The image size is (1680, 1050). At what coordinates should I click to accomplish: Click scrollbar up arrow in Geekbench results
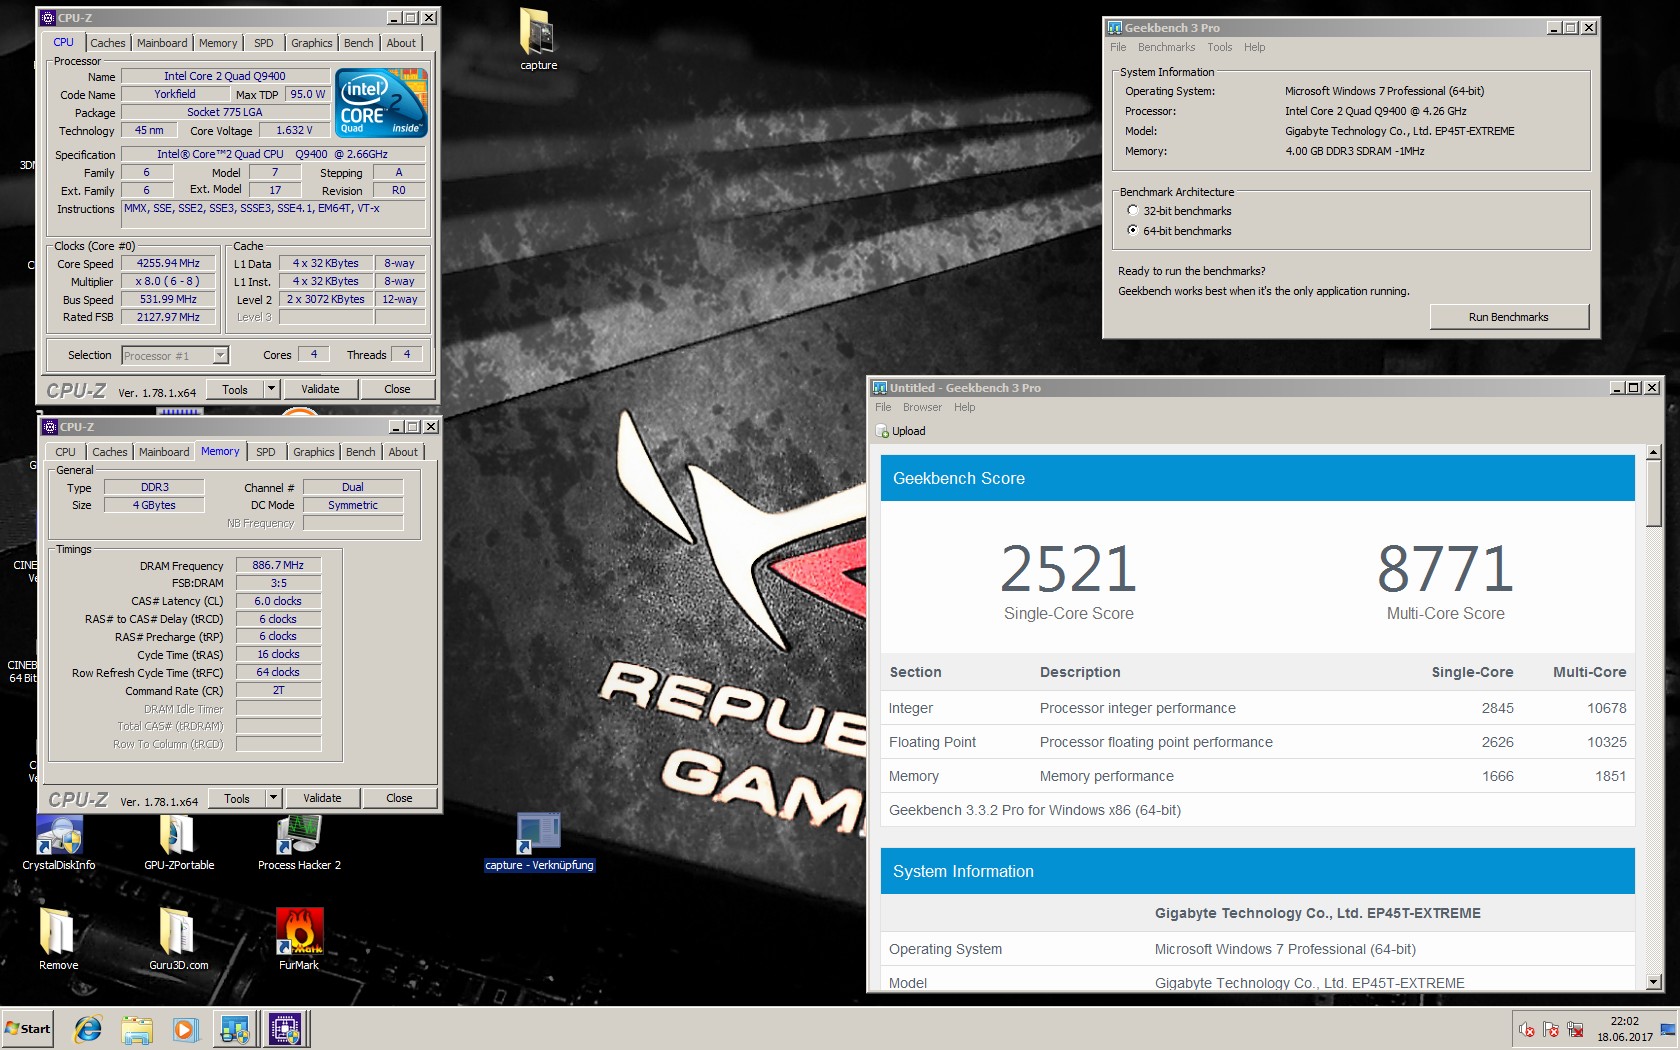[1654, 452]
